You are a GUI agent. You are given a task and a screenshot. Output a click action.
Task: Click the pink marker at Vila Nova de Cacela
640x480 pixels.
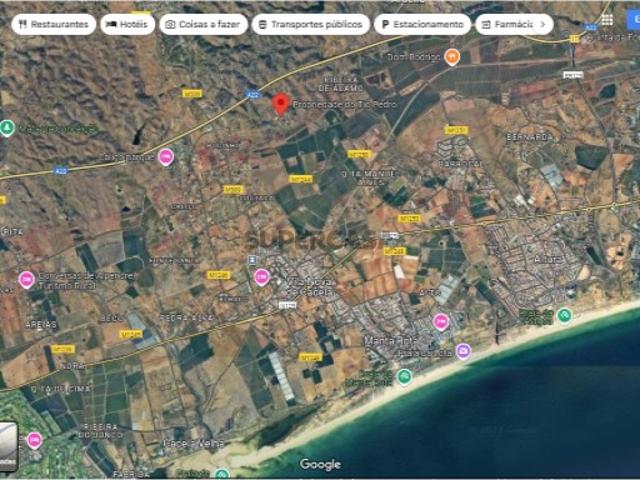pyautogui.click(x=261, y=277)
